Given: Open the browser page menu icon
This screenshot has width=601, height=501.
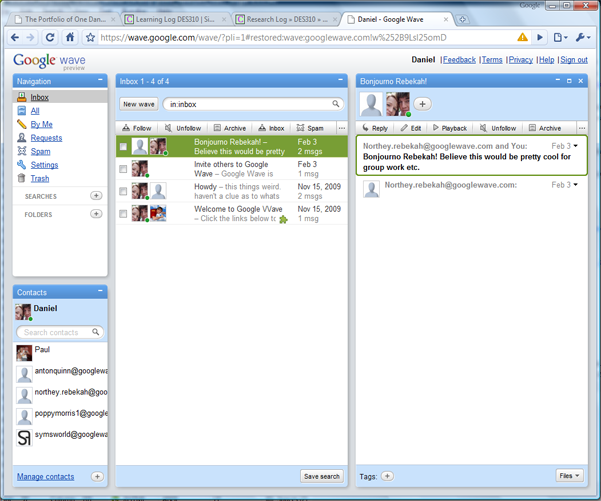Looking at the screenshot, I should coord(560,37).
